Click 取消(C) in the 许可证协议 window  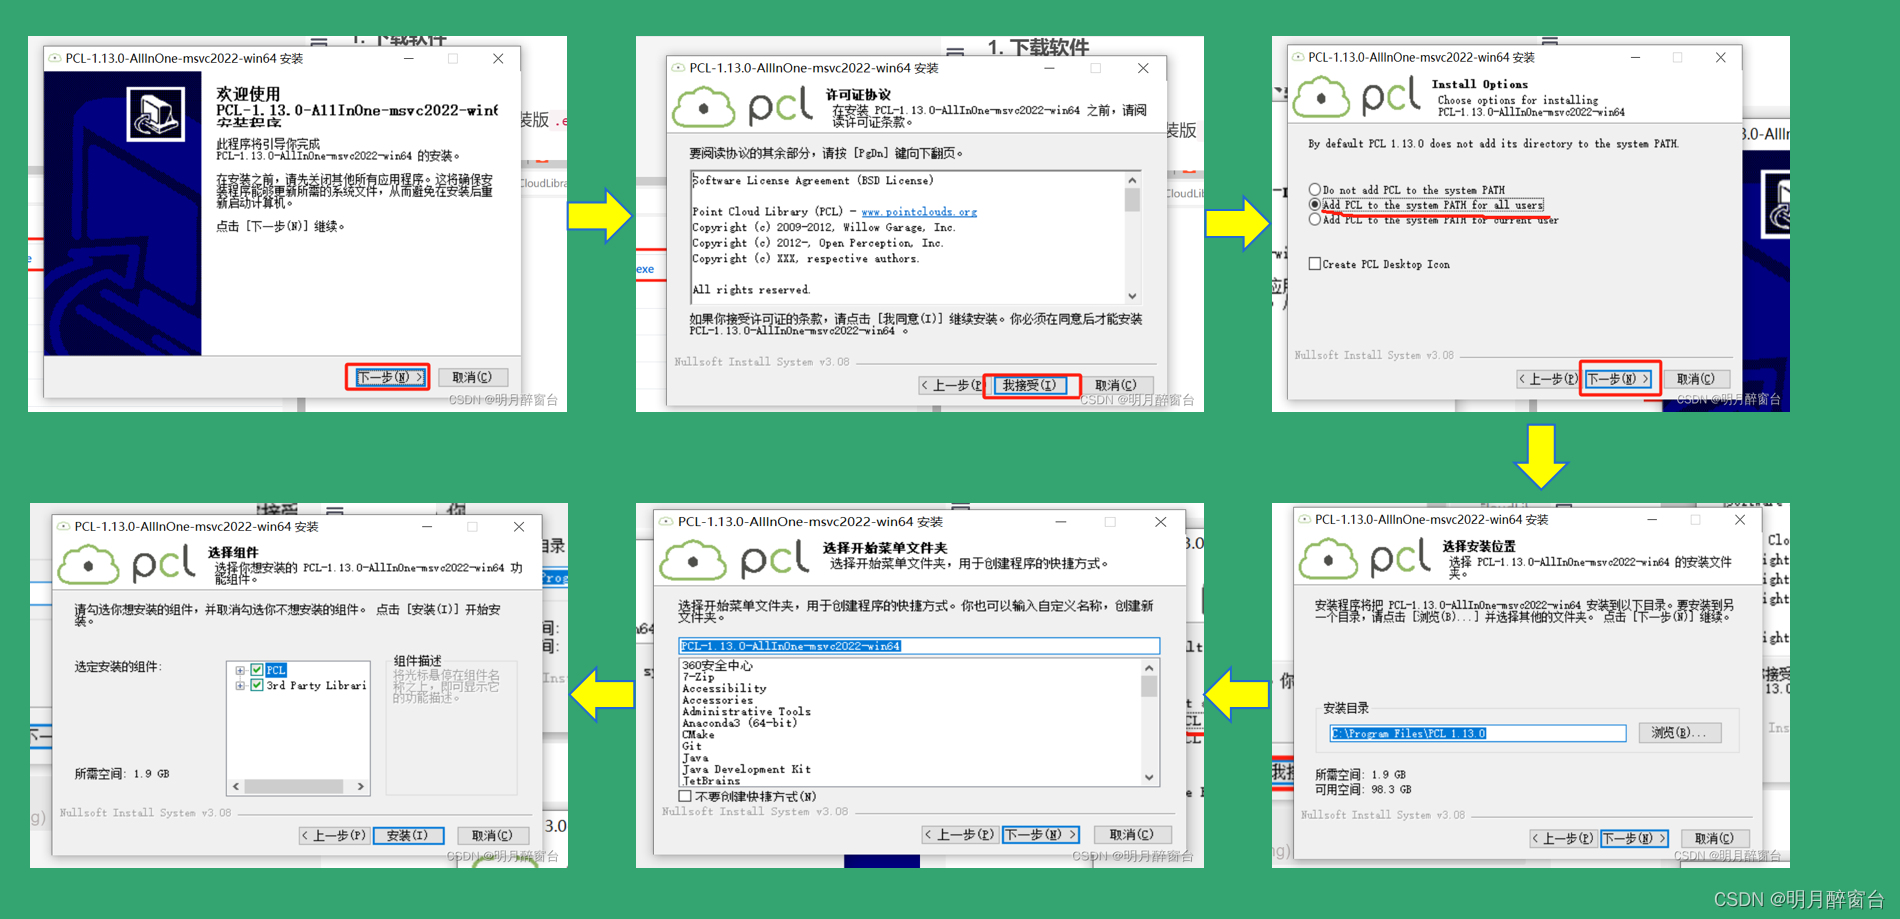click(1115, 385)
